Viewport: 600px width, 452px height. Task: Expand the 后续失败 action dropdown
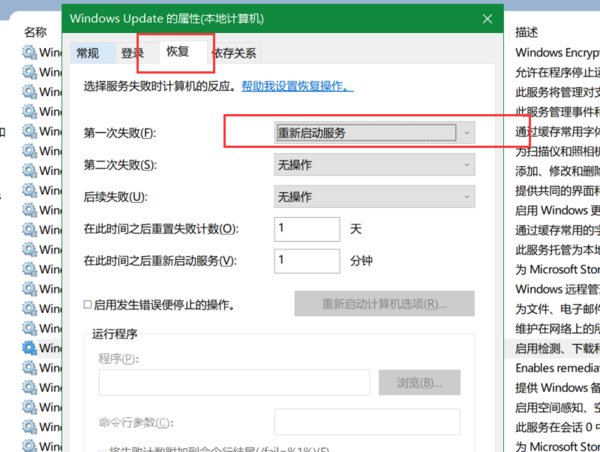pos(375,196)
